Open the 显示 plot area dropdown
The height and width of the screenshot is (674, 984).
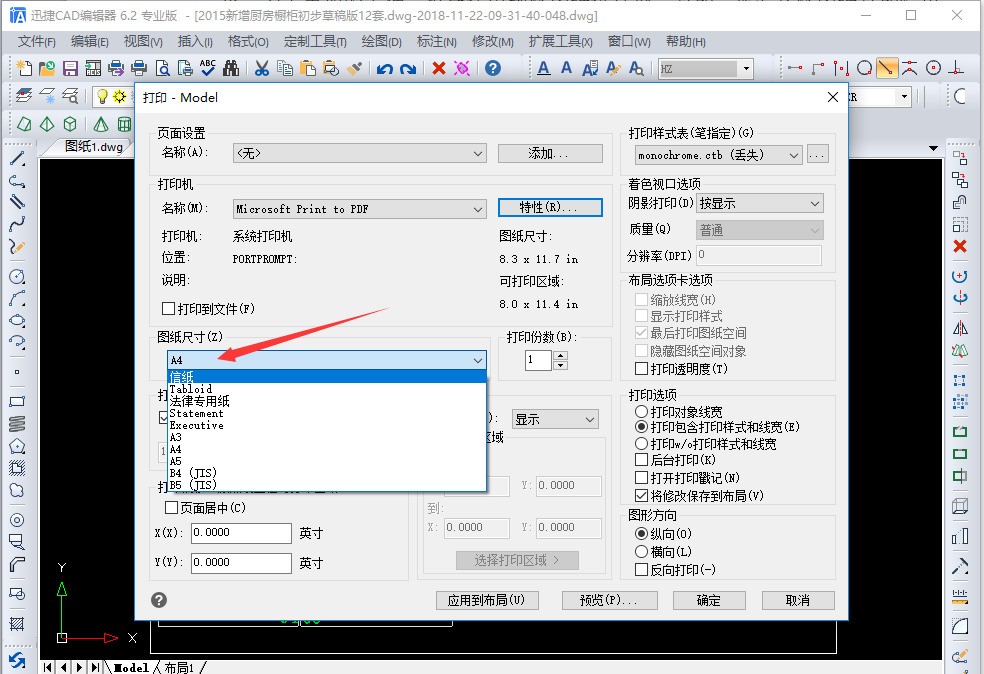pos(555,419)
